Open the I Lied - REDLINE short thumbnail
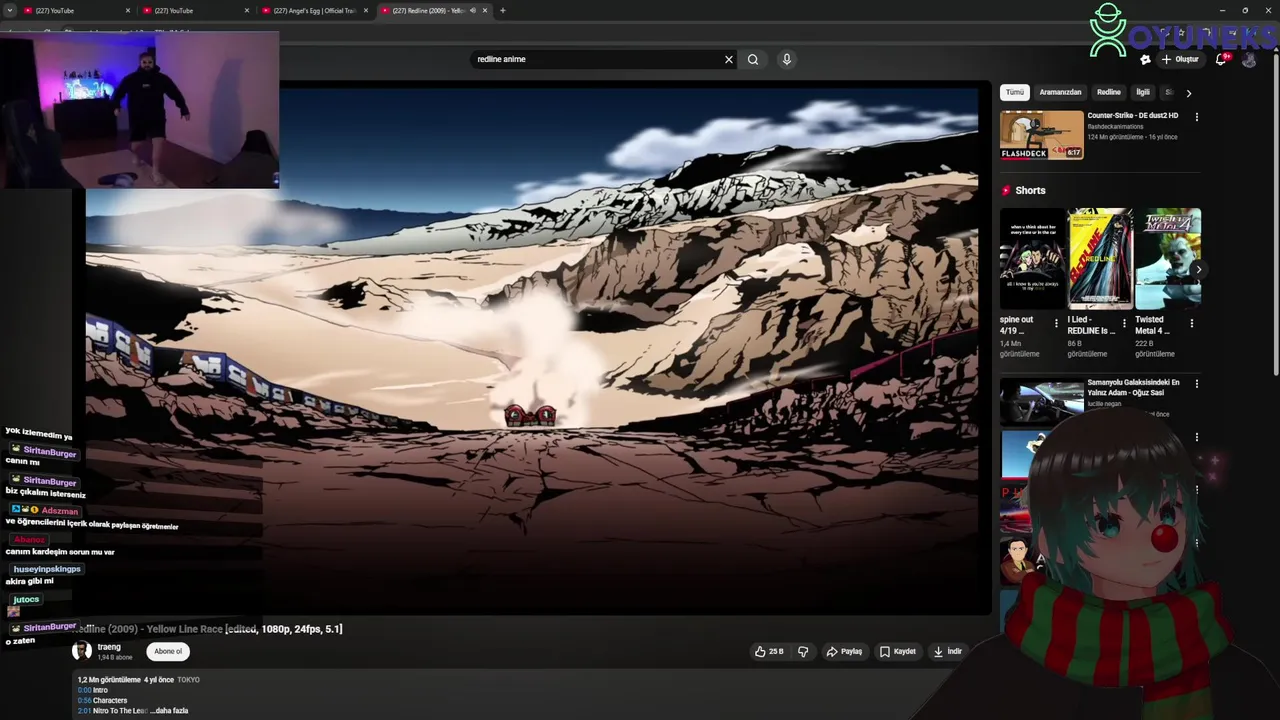This screenshot has width=1280, height=720. coord(1100,258)
